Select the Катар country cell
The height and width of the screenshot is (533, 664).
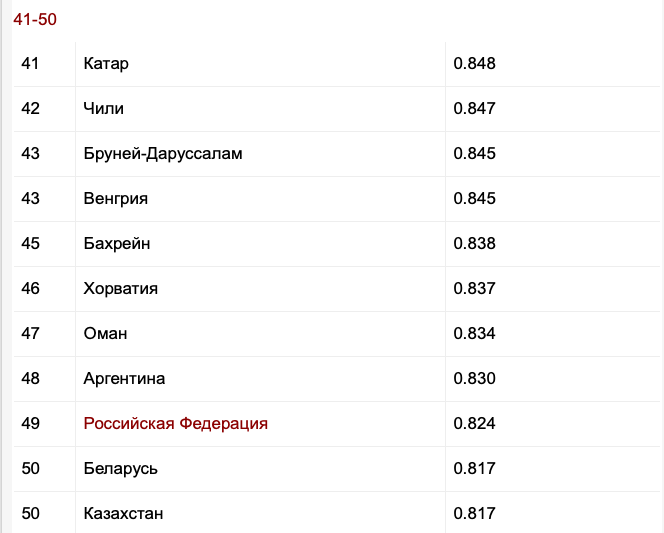point(107,64)
